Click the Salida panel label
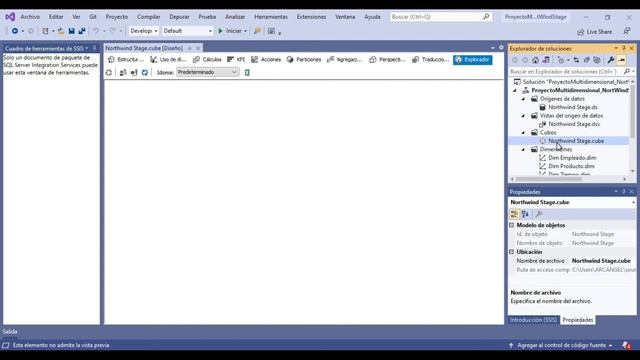The width and height of the screenshot is (640, 360). tap(10, 331)
